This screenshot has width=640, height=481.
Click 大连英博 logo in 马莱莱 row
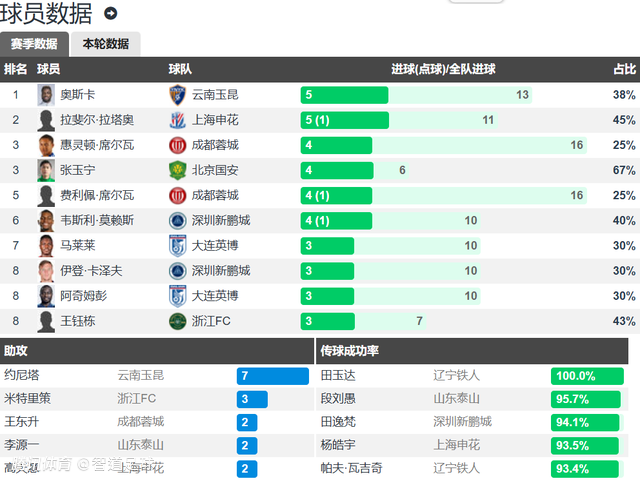177,246
